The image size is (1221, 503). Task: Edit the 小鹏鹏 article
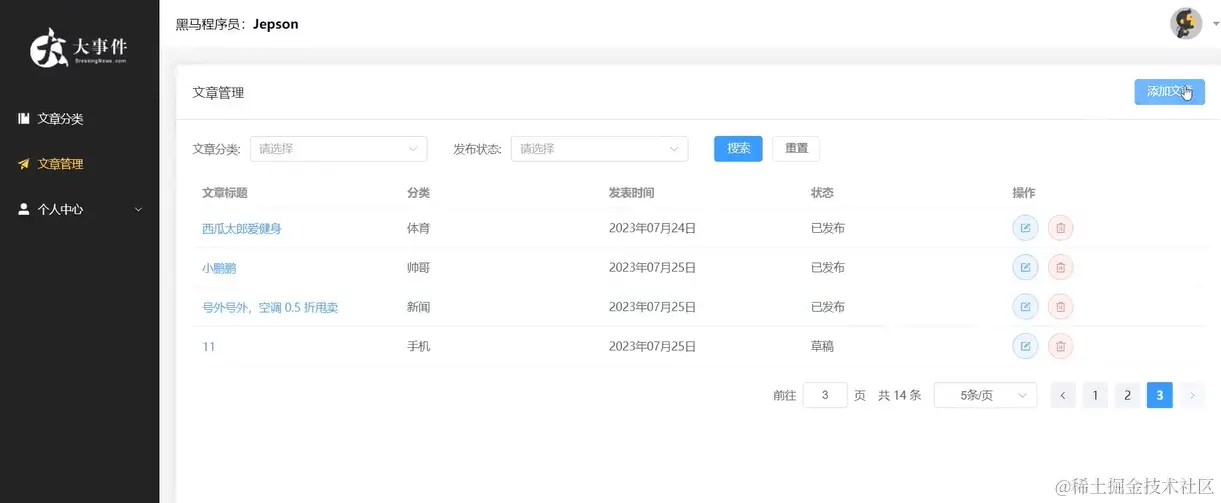coord(1025,267)
